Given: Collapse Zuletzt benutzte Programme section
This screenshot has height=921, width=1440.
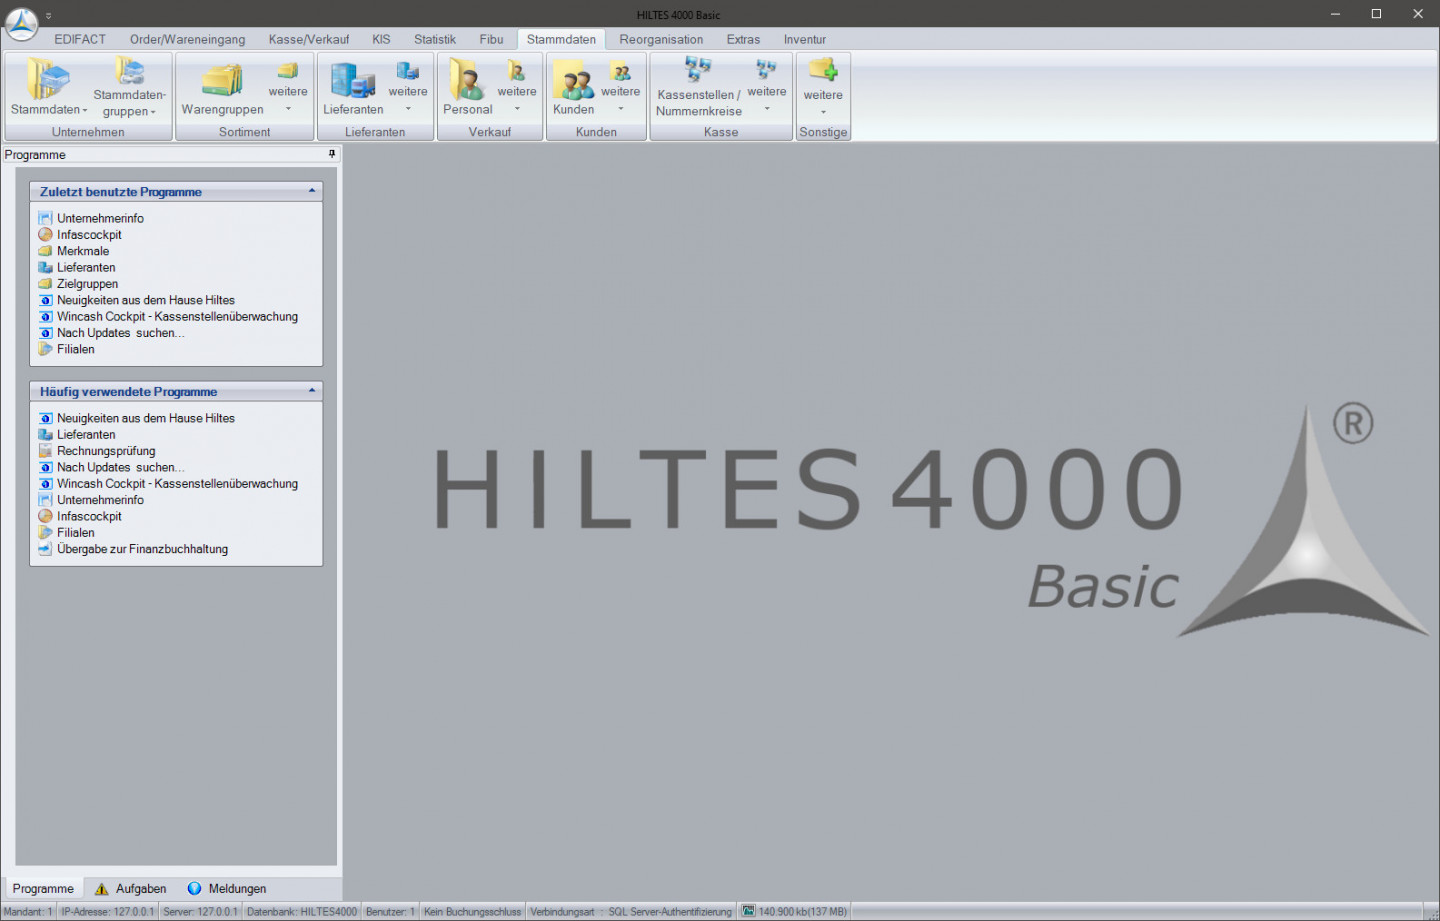Looking at the screenshot, I should pos(312,191).
